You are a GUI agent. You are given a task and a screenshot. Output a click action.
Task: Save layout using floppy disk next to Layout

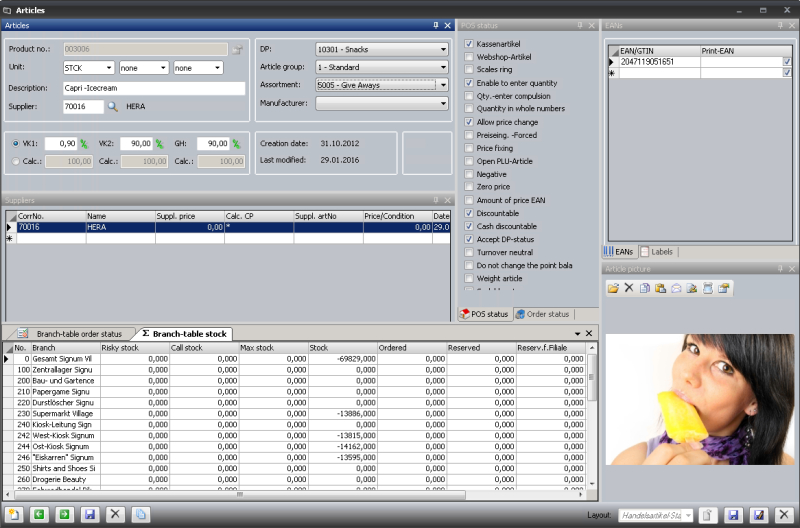[x=733, y=515]
